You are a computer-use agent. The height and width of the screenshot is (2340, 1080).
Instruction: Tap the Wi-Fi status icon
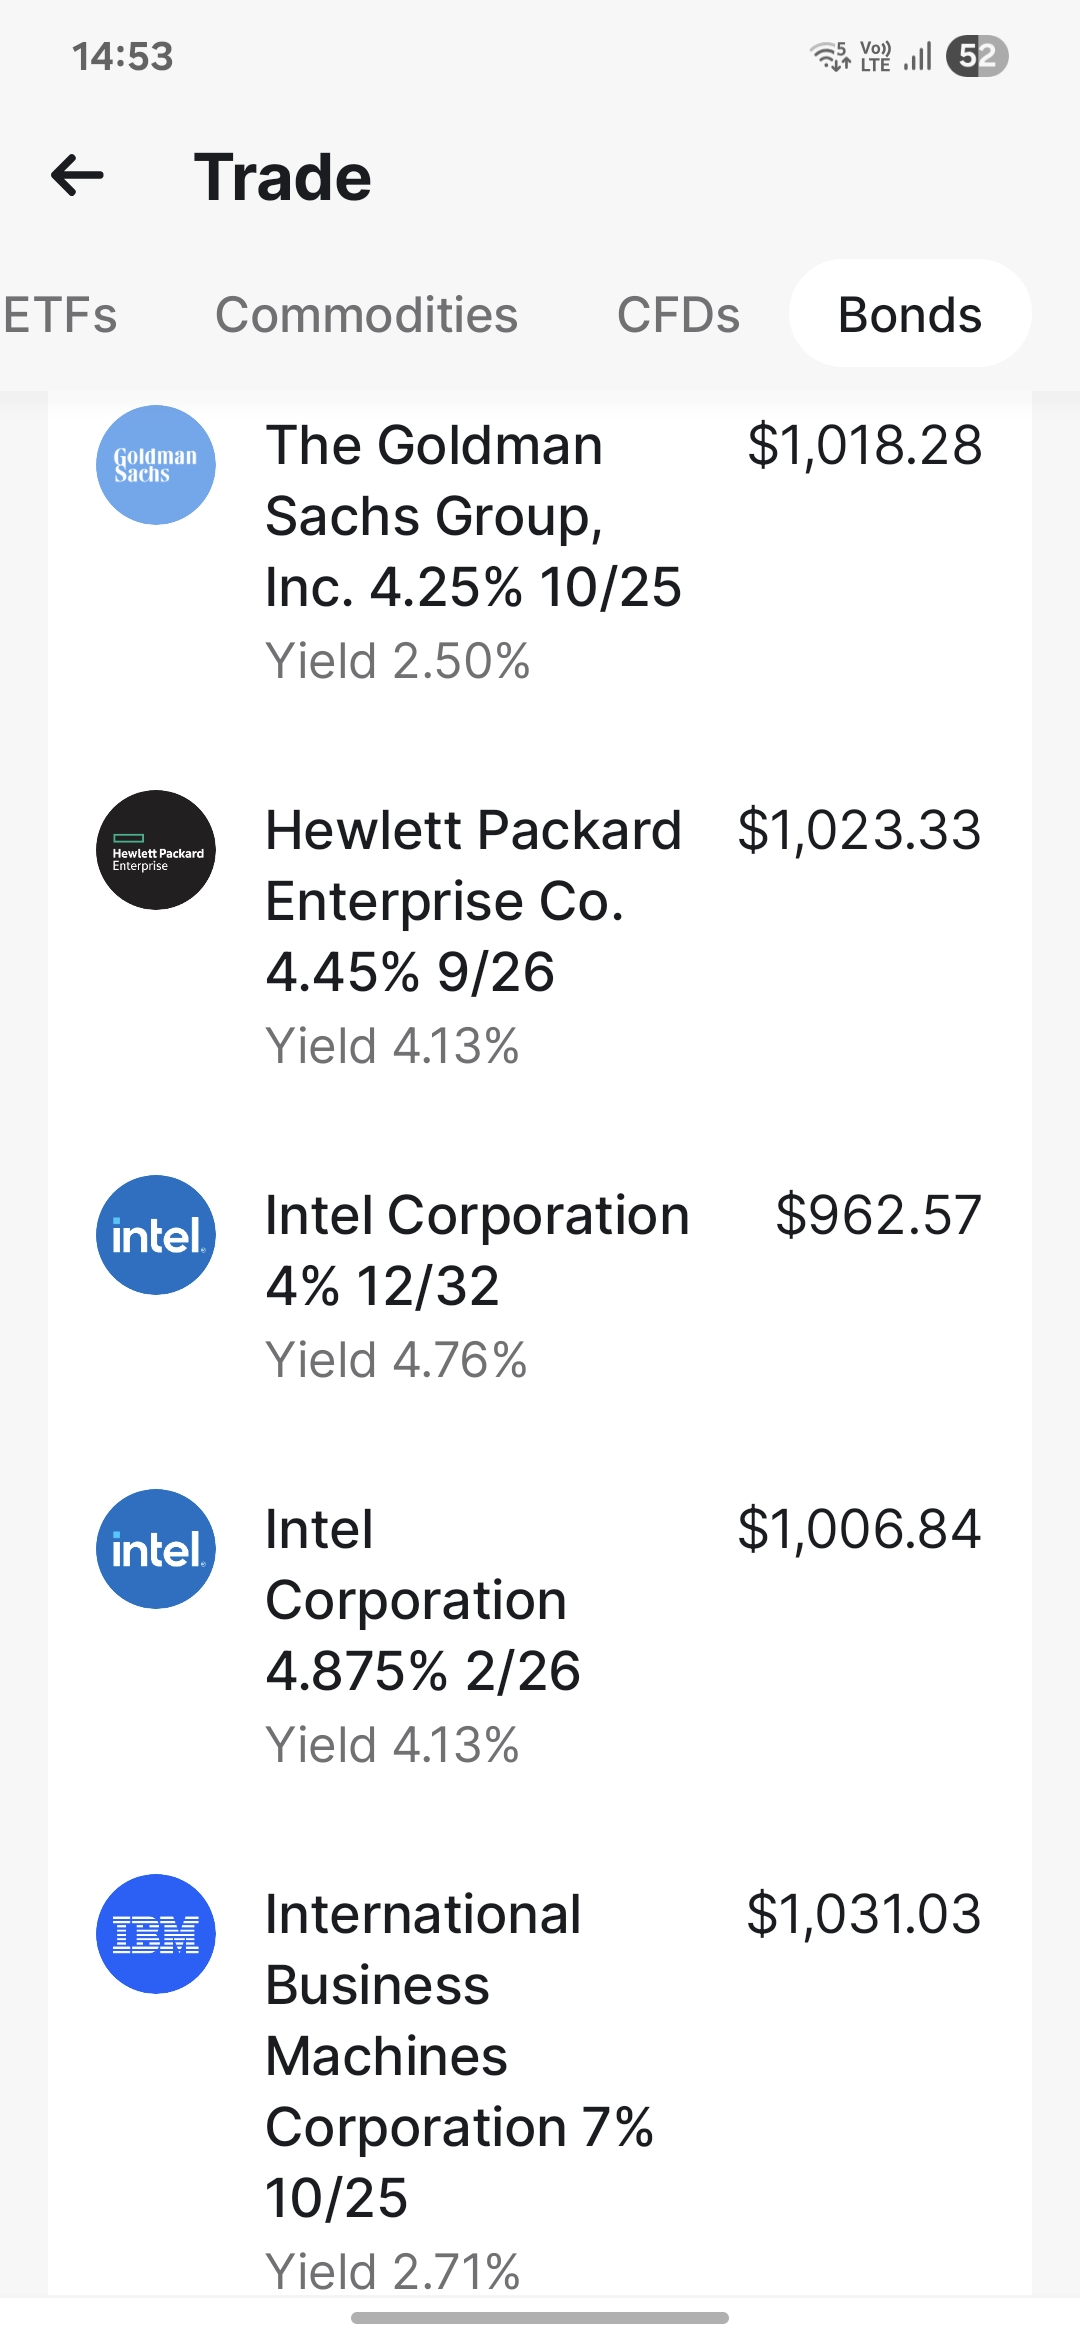click(x=830, y=56)
